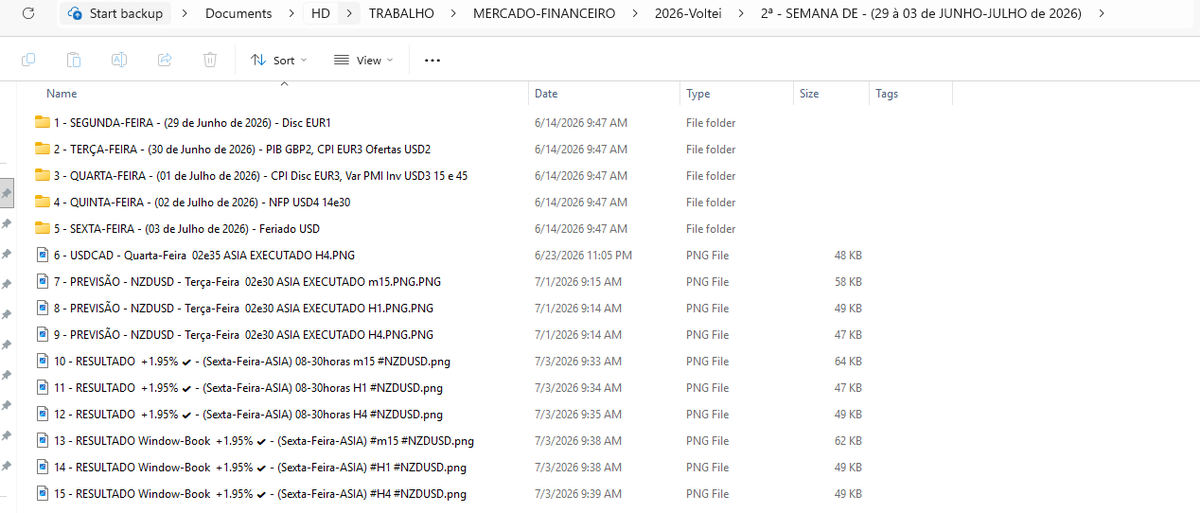Click the Delete trash icon

point(210,60)
